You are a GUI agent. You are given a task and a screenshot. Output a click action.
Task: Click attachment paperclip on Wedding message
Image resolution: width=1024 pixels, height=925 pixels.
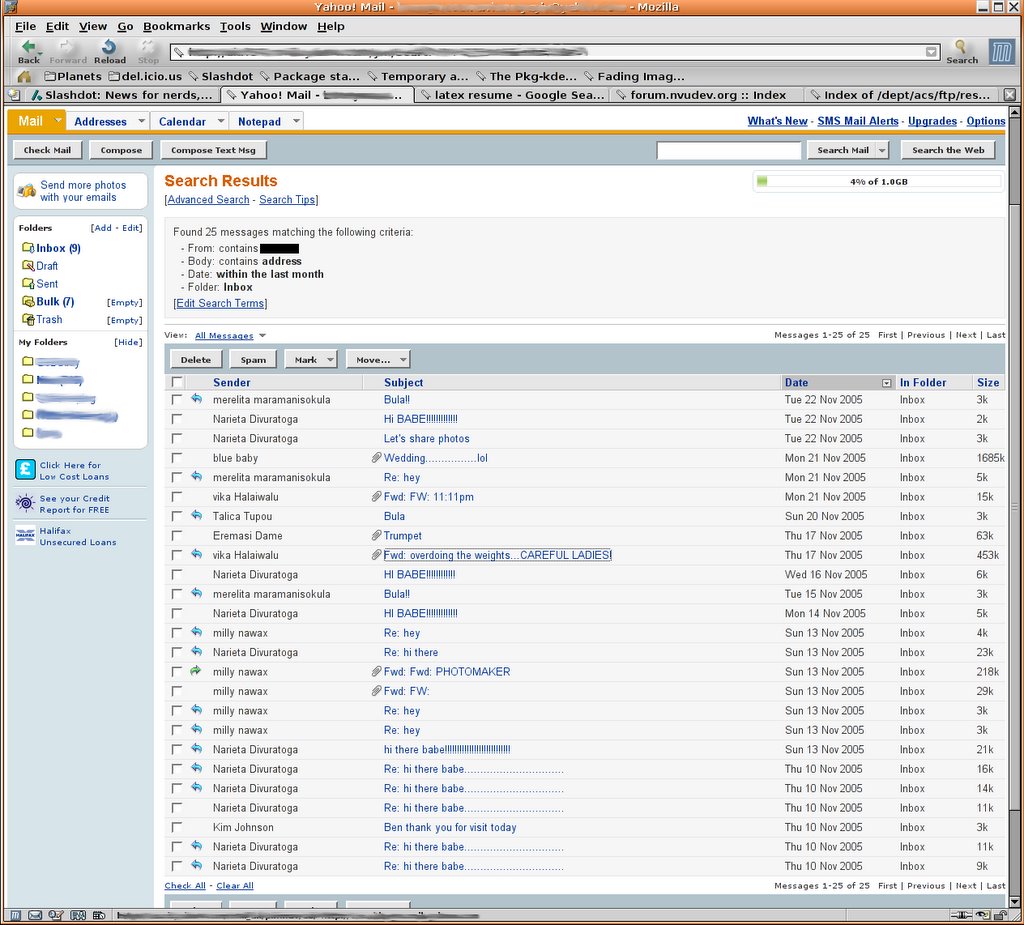(x=376, y=458)
